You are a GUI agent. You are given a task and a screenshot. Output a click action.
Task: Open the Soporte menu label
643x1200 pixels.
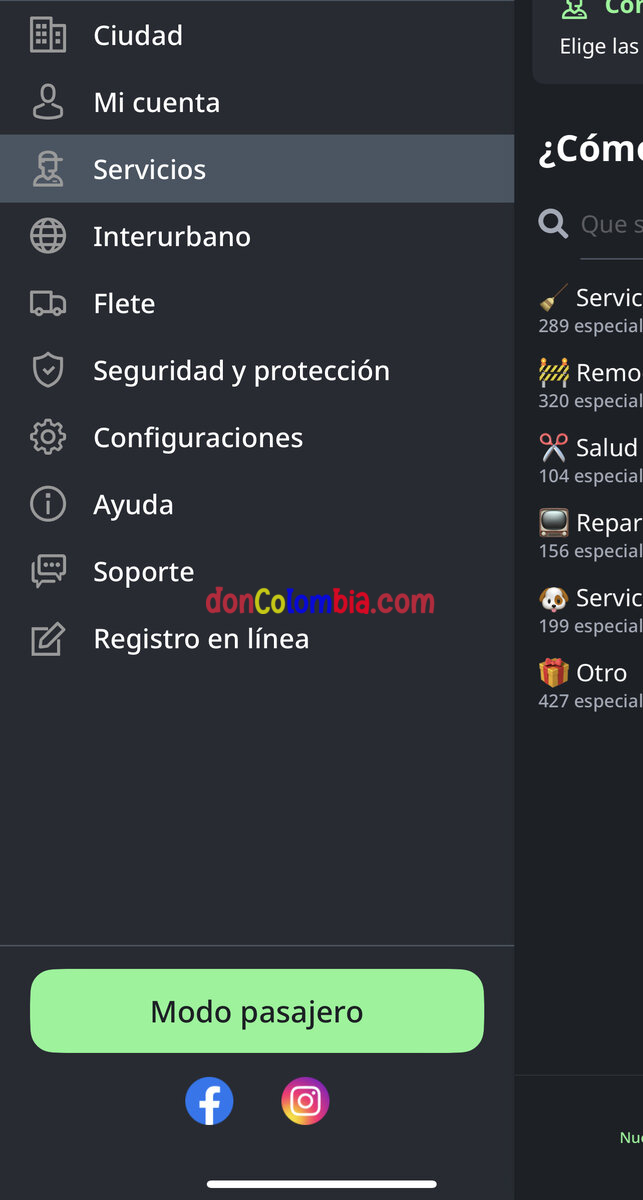tap(144, 571)
